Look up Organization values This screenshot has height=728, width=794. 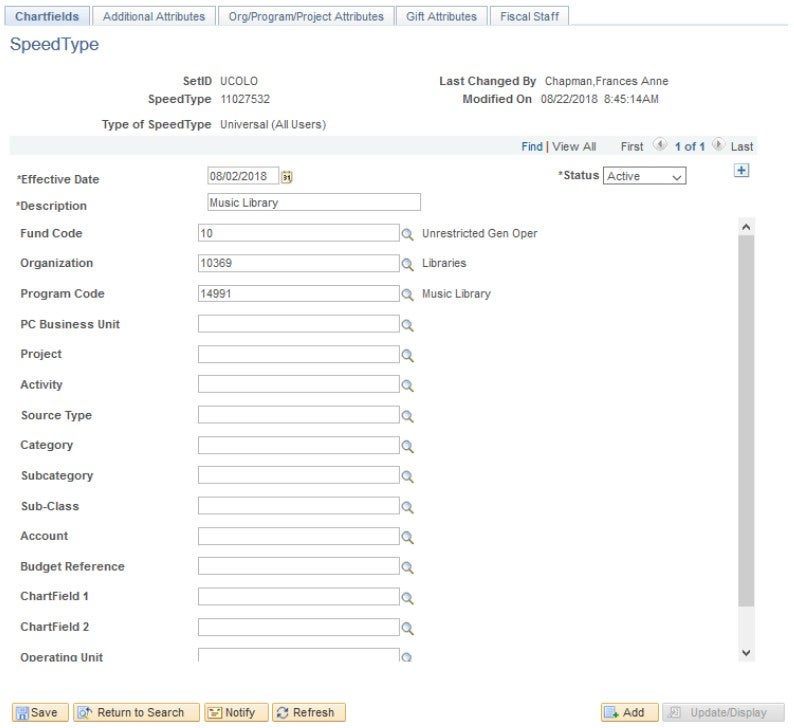(407, 264)
